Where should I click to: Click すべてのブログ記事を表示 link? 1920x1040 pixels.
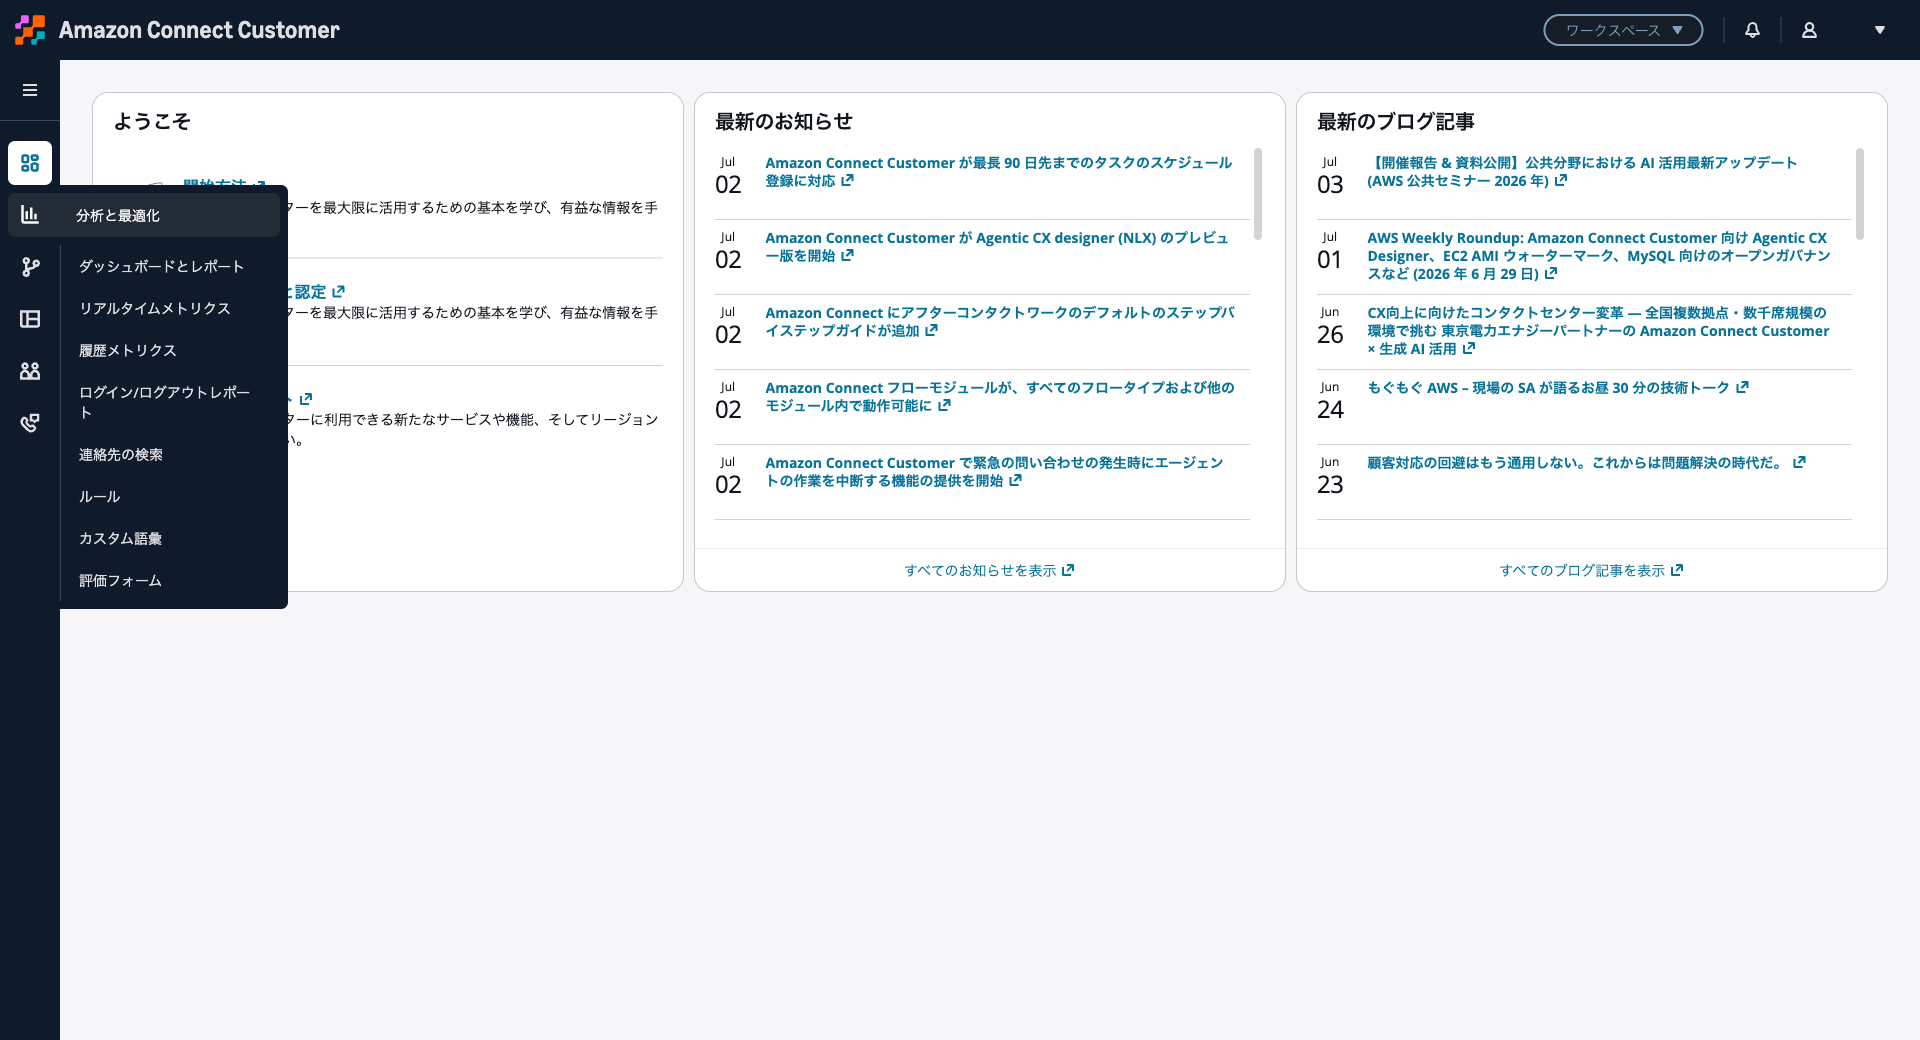tap(1591, 571)
